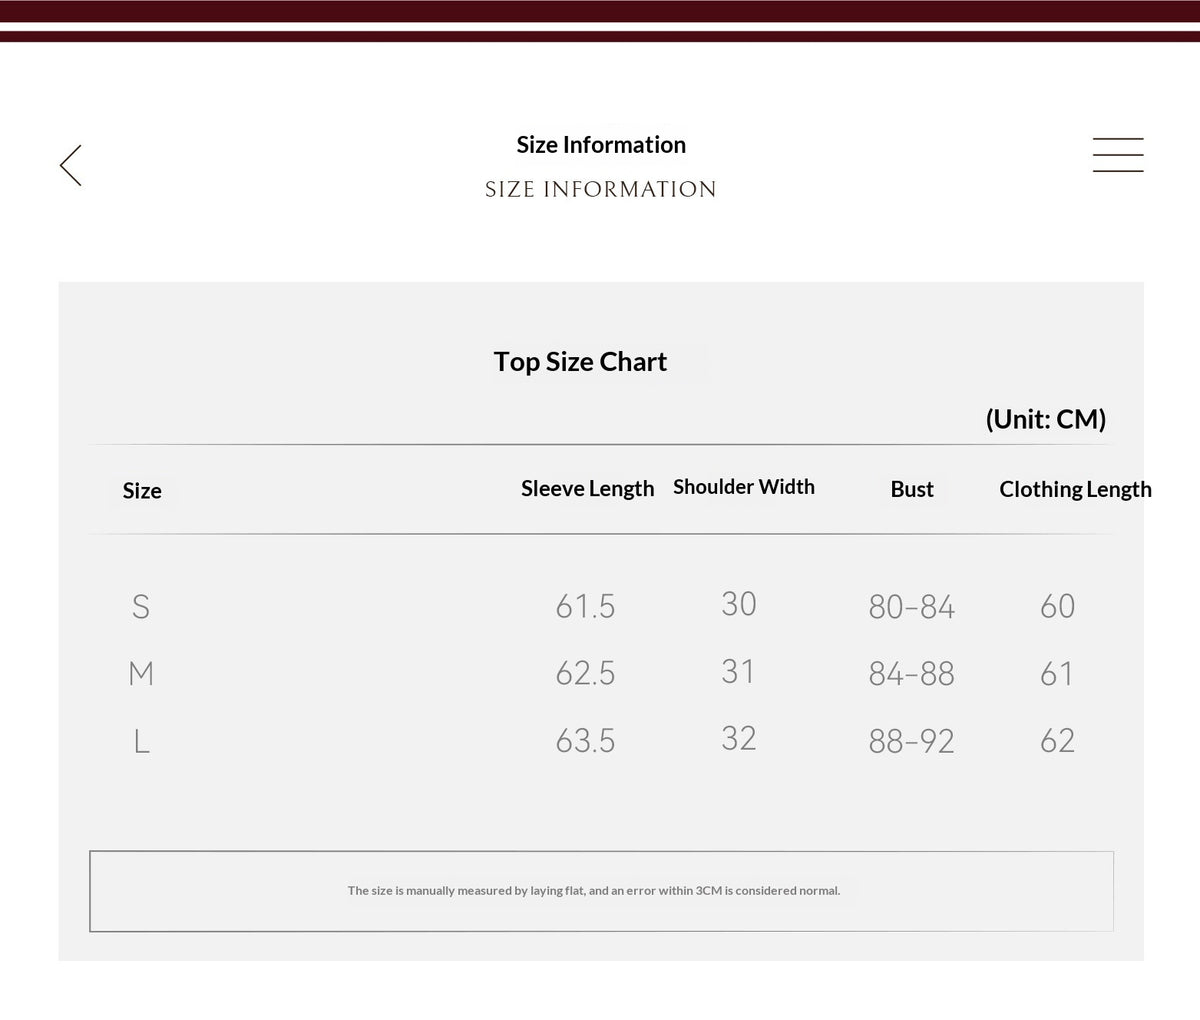This screenshot has width=1200, height=1020.
Task: Click the Top Size Chart title
Action: (x=580, y=362)
